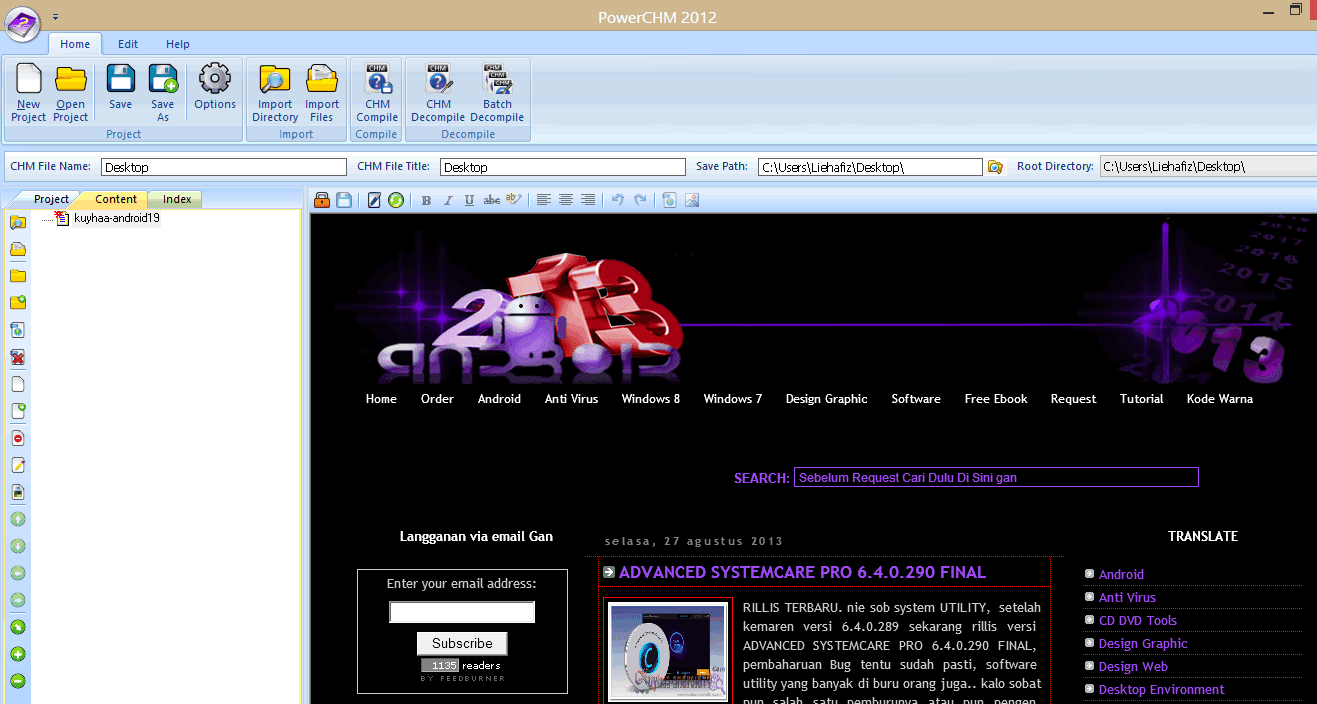Click the Undo arrow
Screen dimensions: 1317x704
pyautogui.click(x=618, y=200)
